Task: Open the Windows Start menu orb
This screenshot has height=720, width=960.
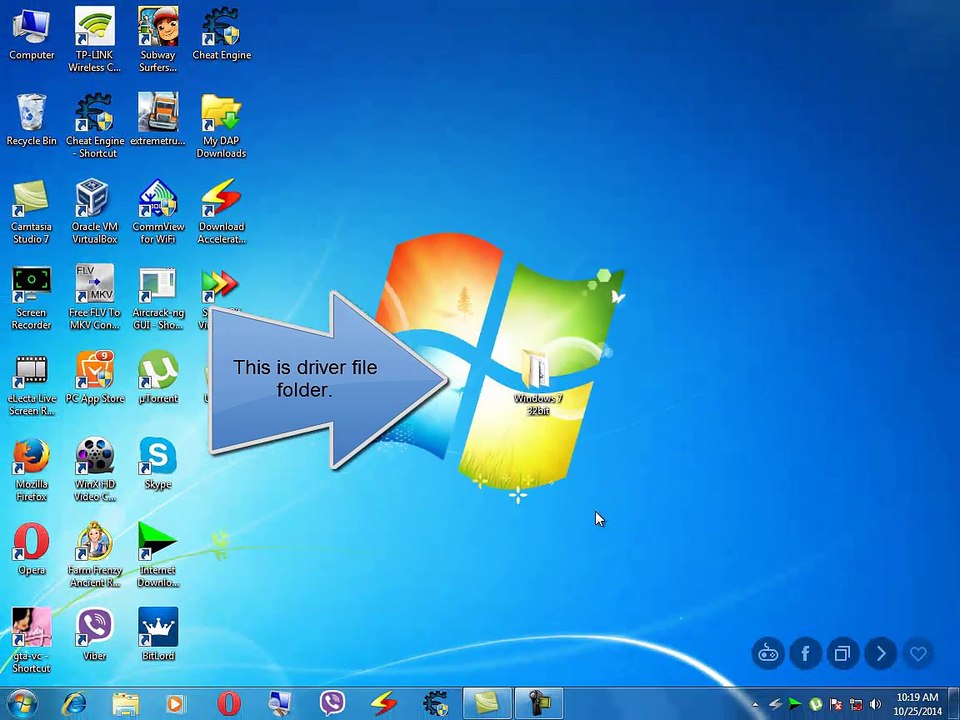Action: point(23,703)
